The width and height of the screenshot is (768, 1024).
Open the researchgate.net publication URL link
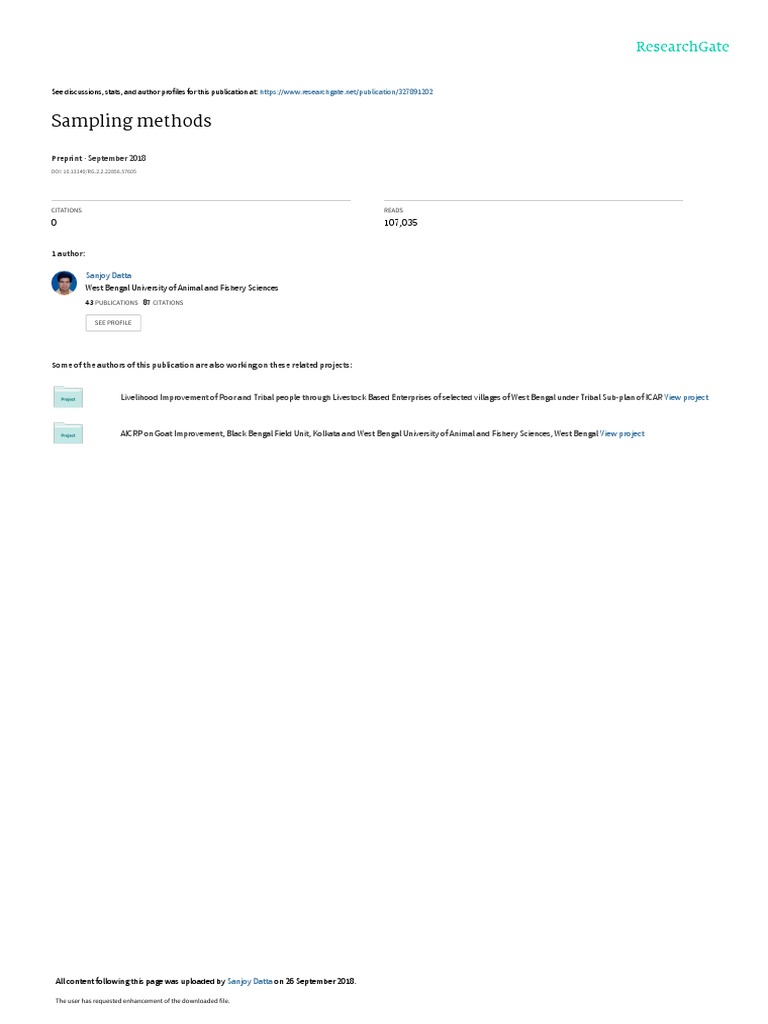click(346, 92)
